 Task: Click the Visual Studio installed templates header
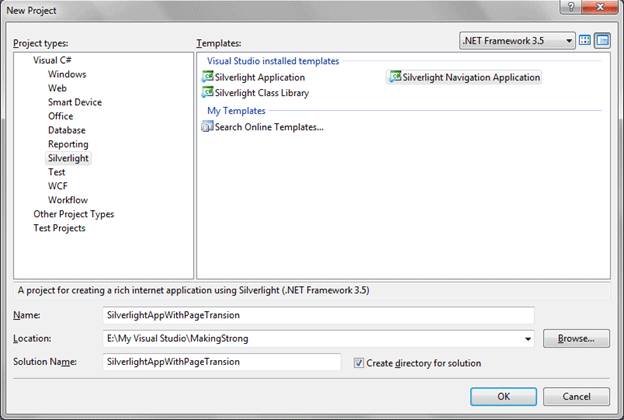click(273, 61)
